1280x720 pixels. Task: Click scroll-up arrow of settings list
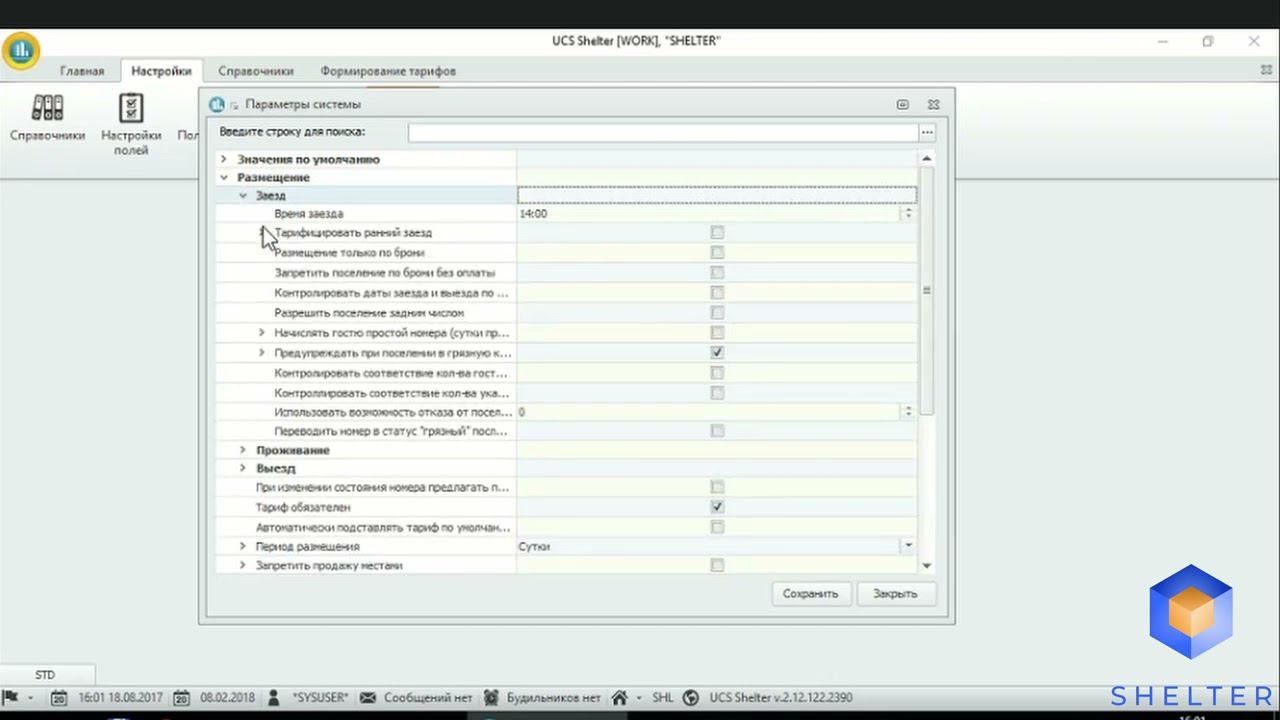point(926,159)
